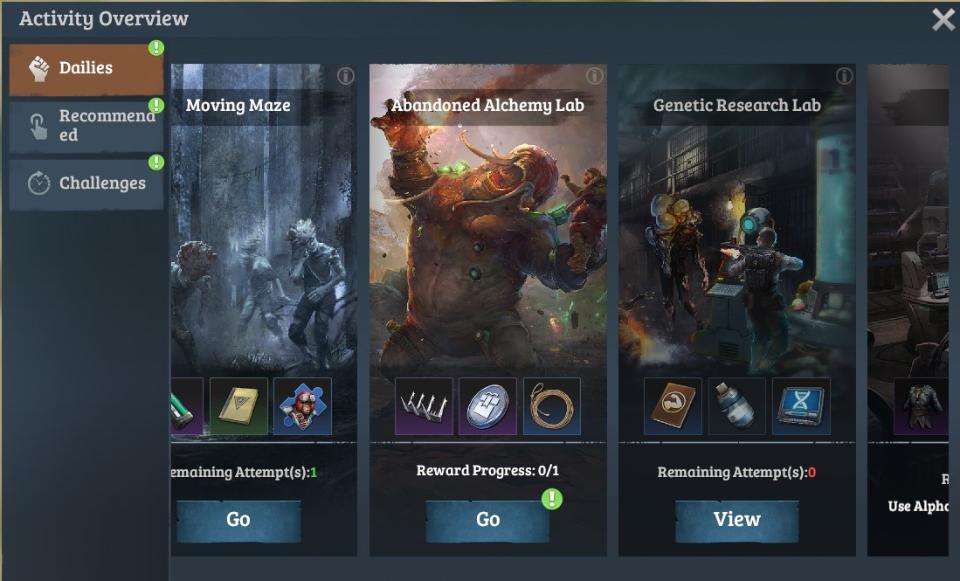The width and height of the screenshot is (960, 581).
Task: Select the armor vest reward icon
Action: 922,407
